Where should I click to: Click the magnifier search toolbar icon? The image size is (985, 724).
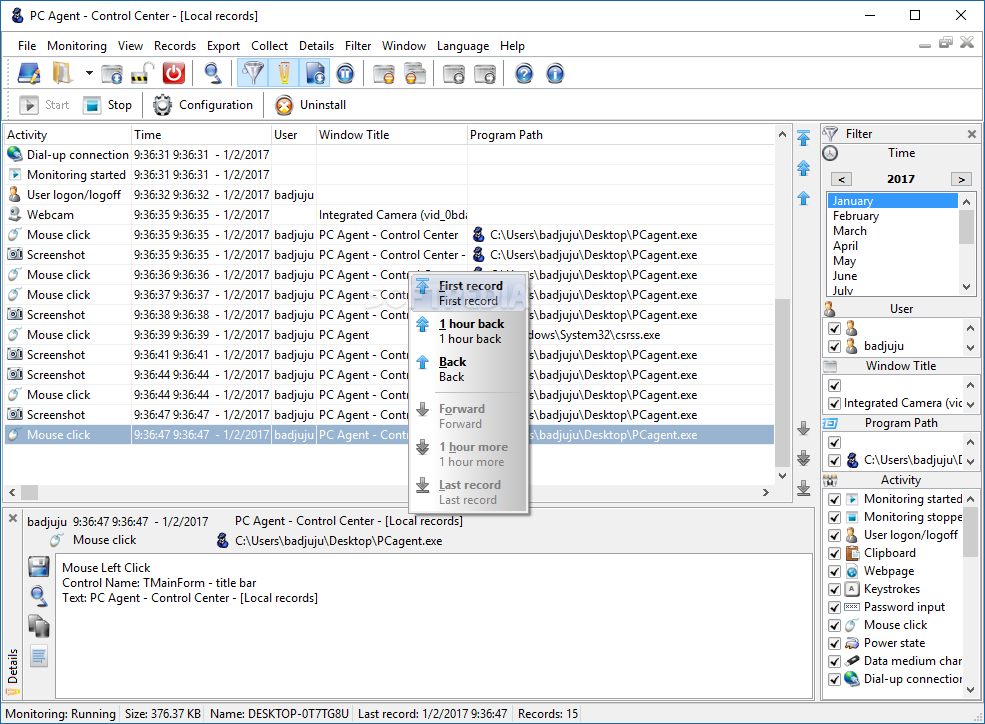(213, 73)
